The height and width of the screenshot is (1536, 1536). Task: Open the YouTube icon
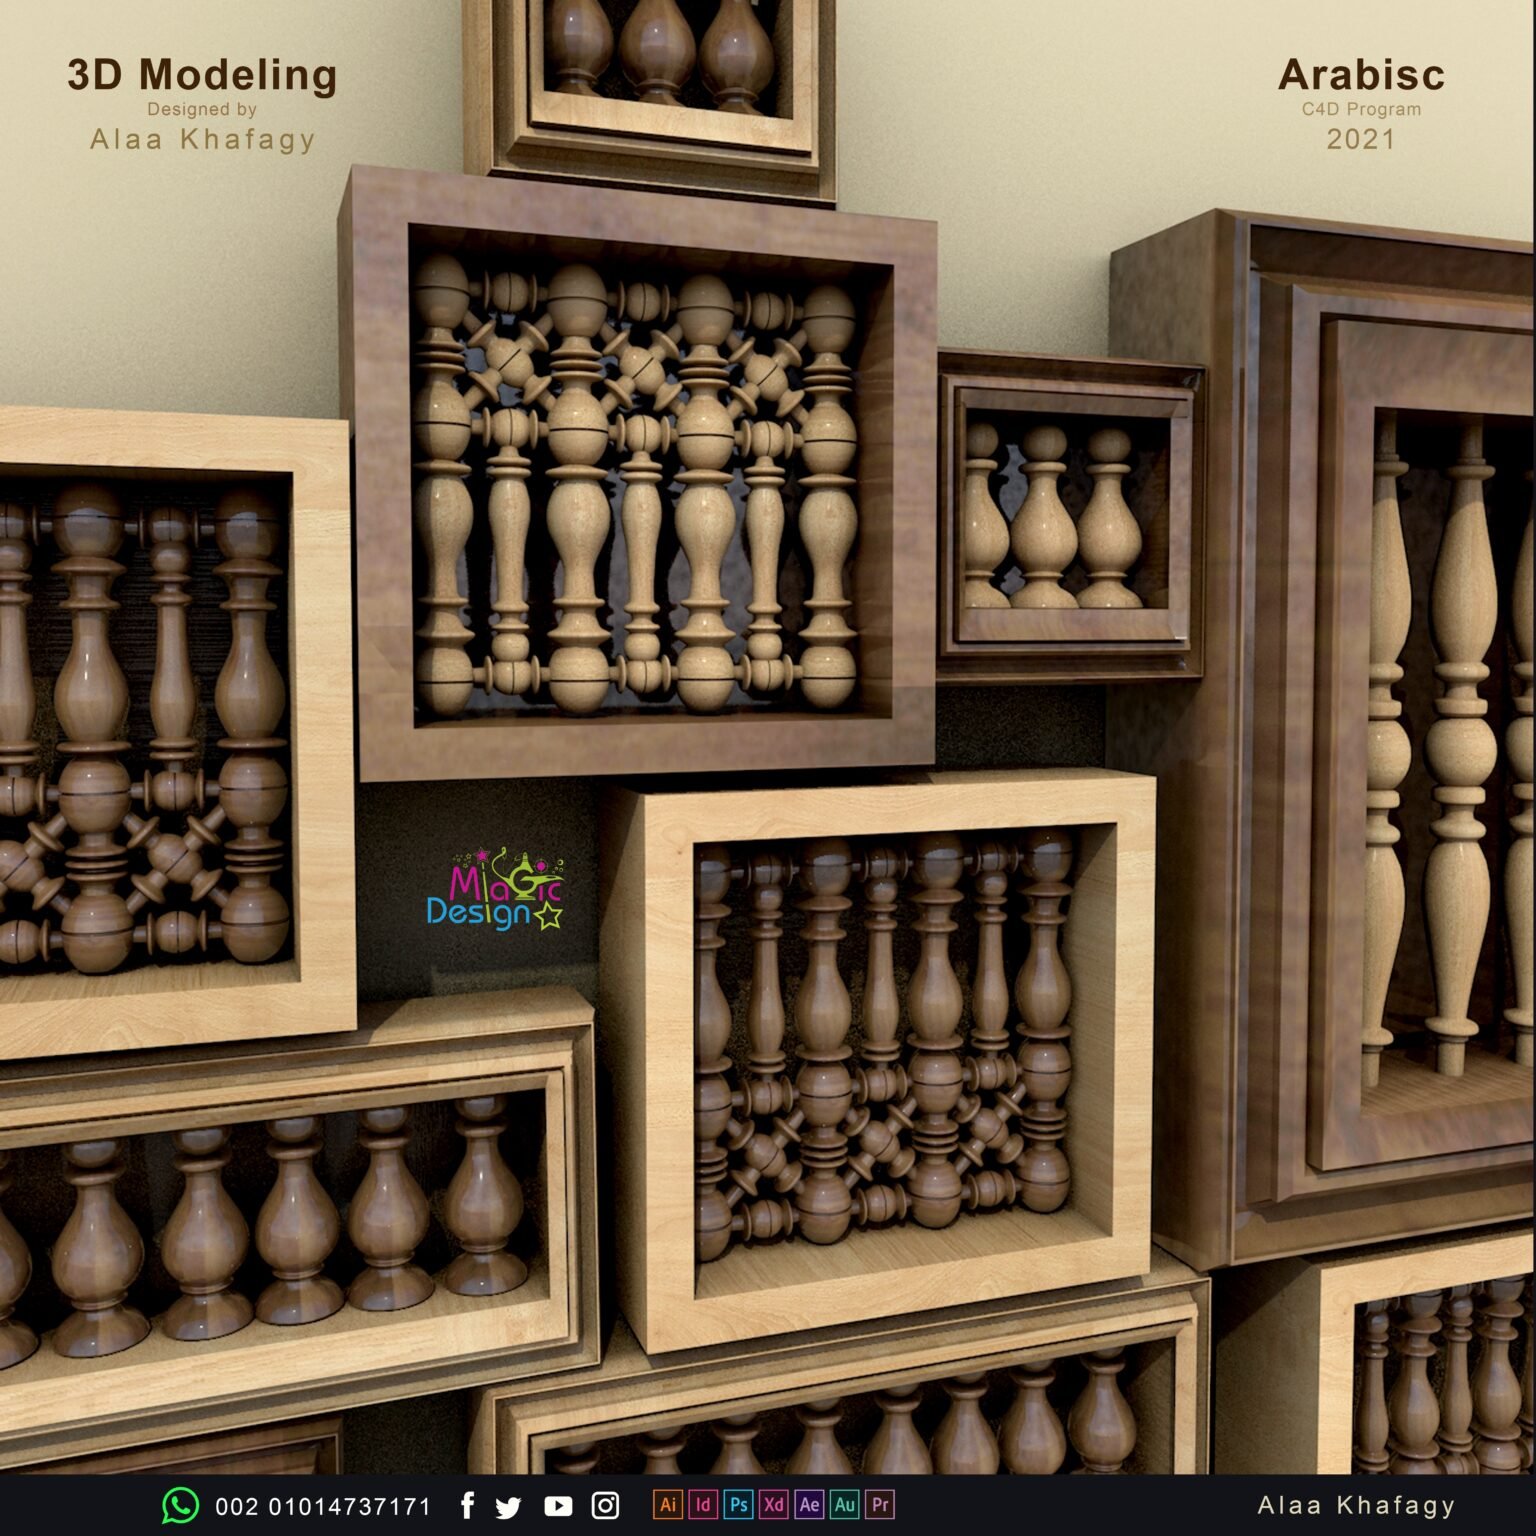coord(558,1505)
